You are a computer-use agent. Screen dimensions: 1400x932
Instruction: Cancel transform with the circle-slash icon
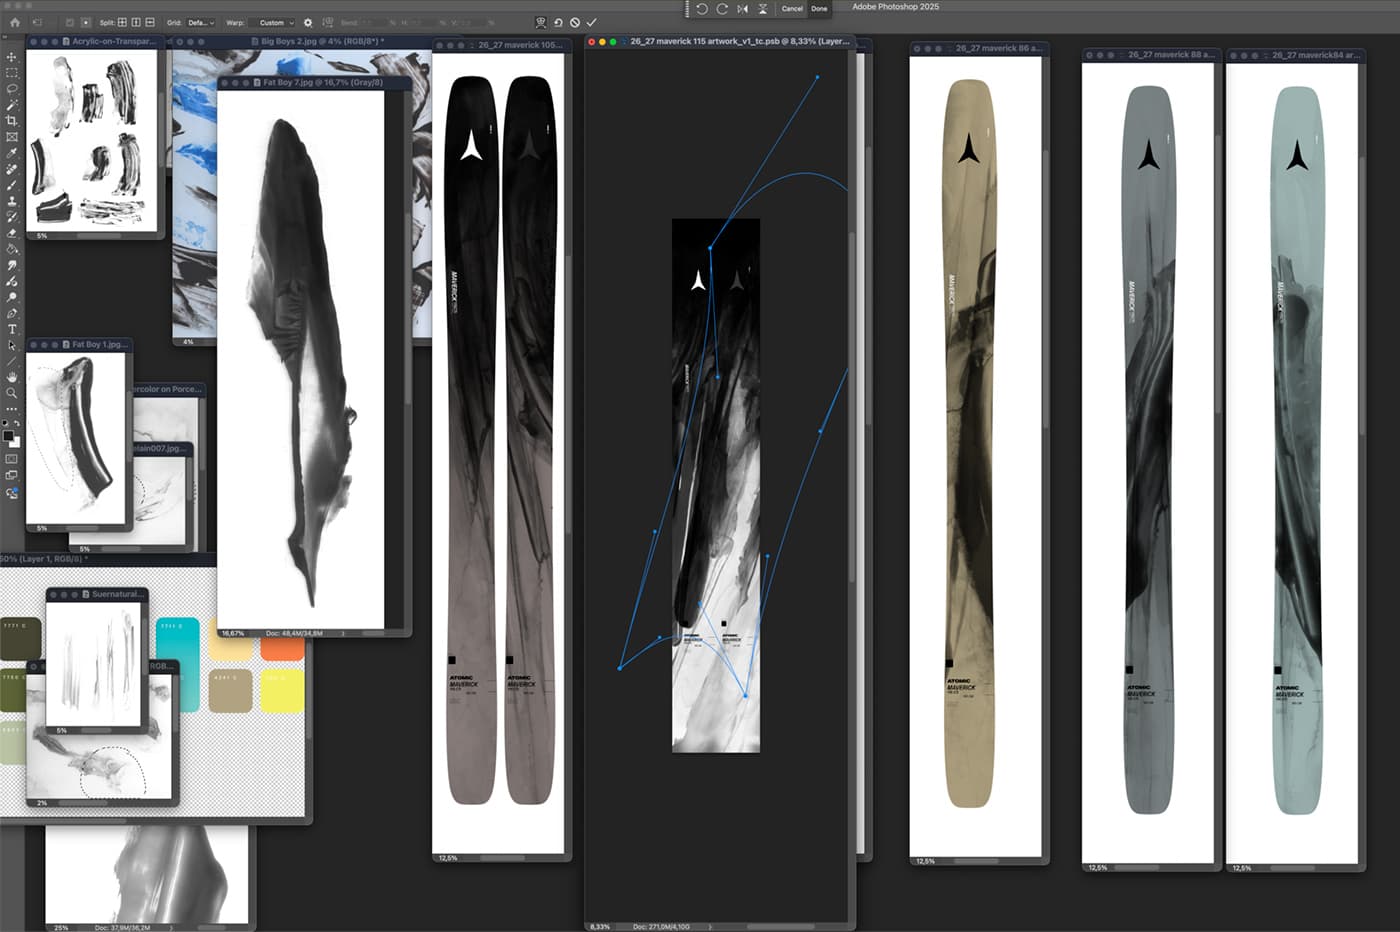(575, 22)
